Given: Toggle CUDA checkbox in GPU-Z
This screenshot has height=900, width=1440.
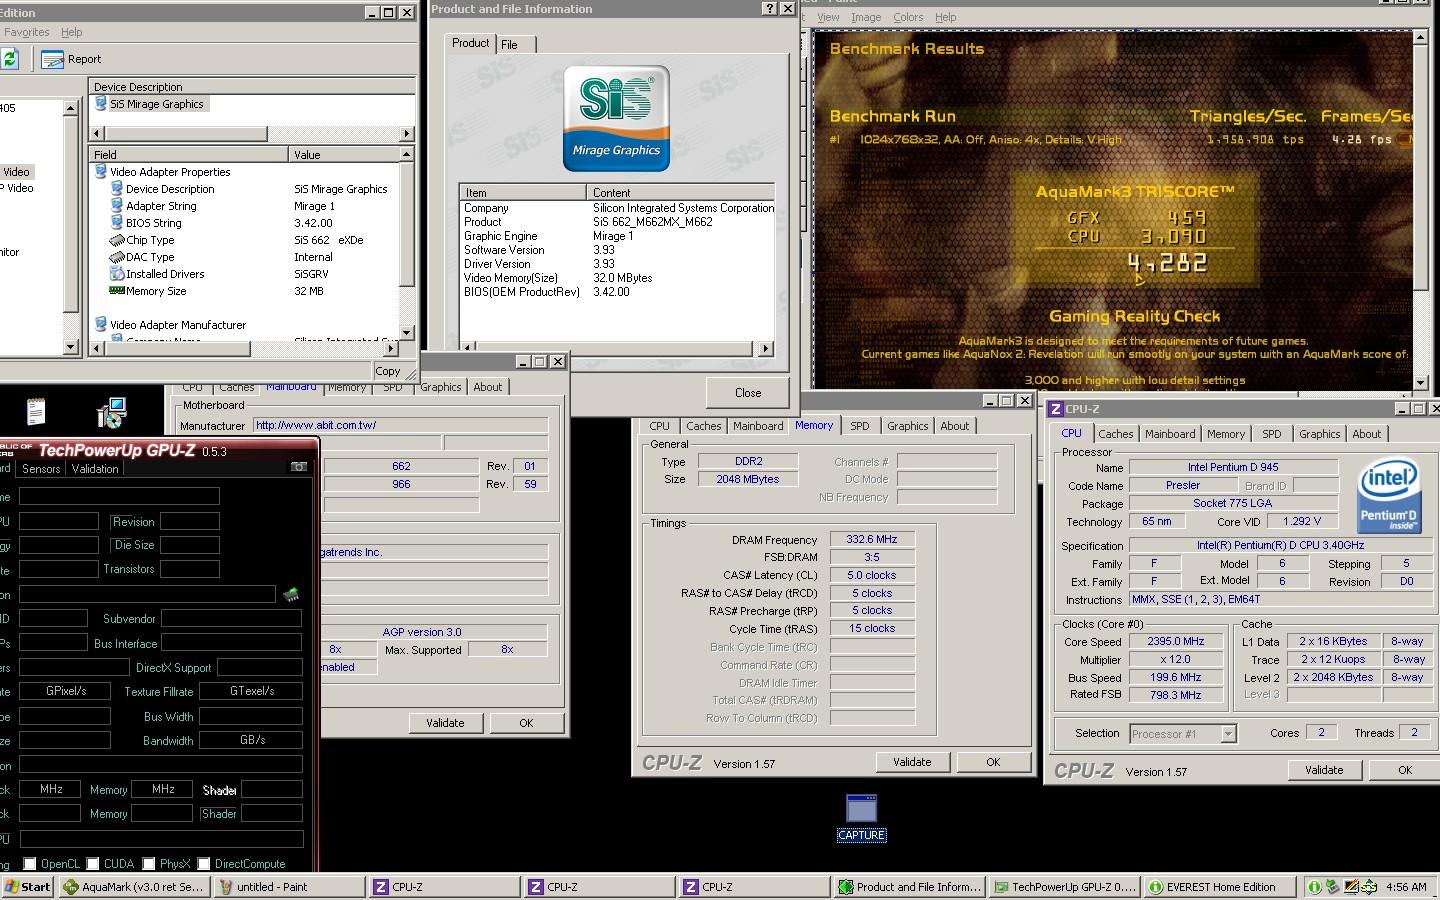Looking at the screenshot, I should (93, 864).
